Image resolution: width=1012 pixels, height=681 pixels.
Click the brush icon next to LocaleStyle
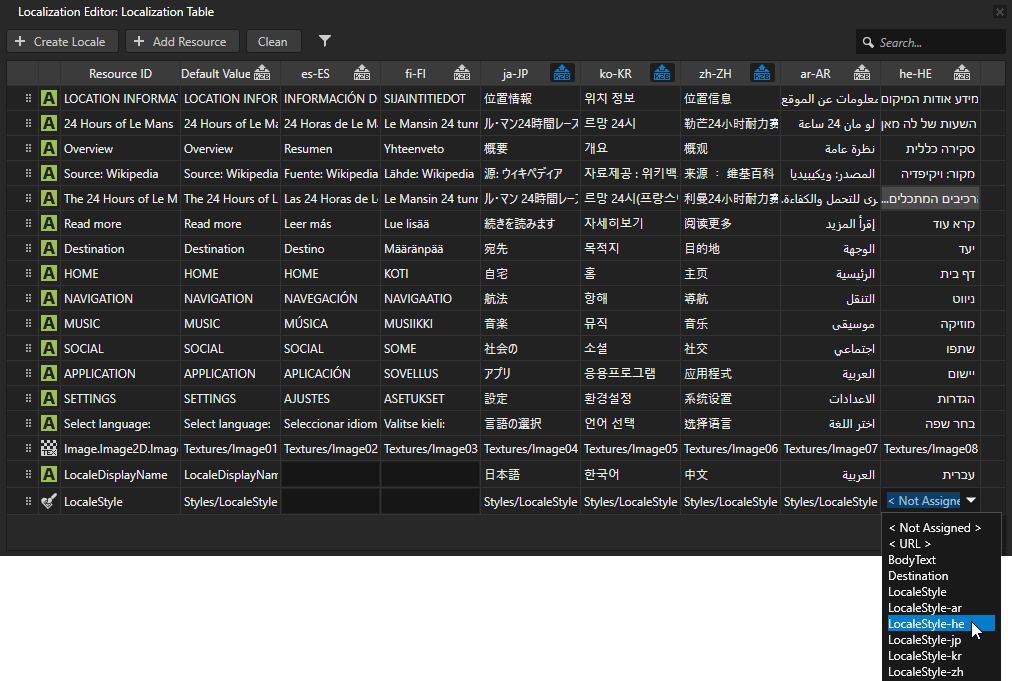pyautogui.click(x=48, y=501)
